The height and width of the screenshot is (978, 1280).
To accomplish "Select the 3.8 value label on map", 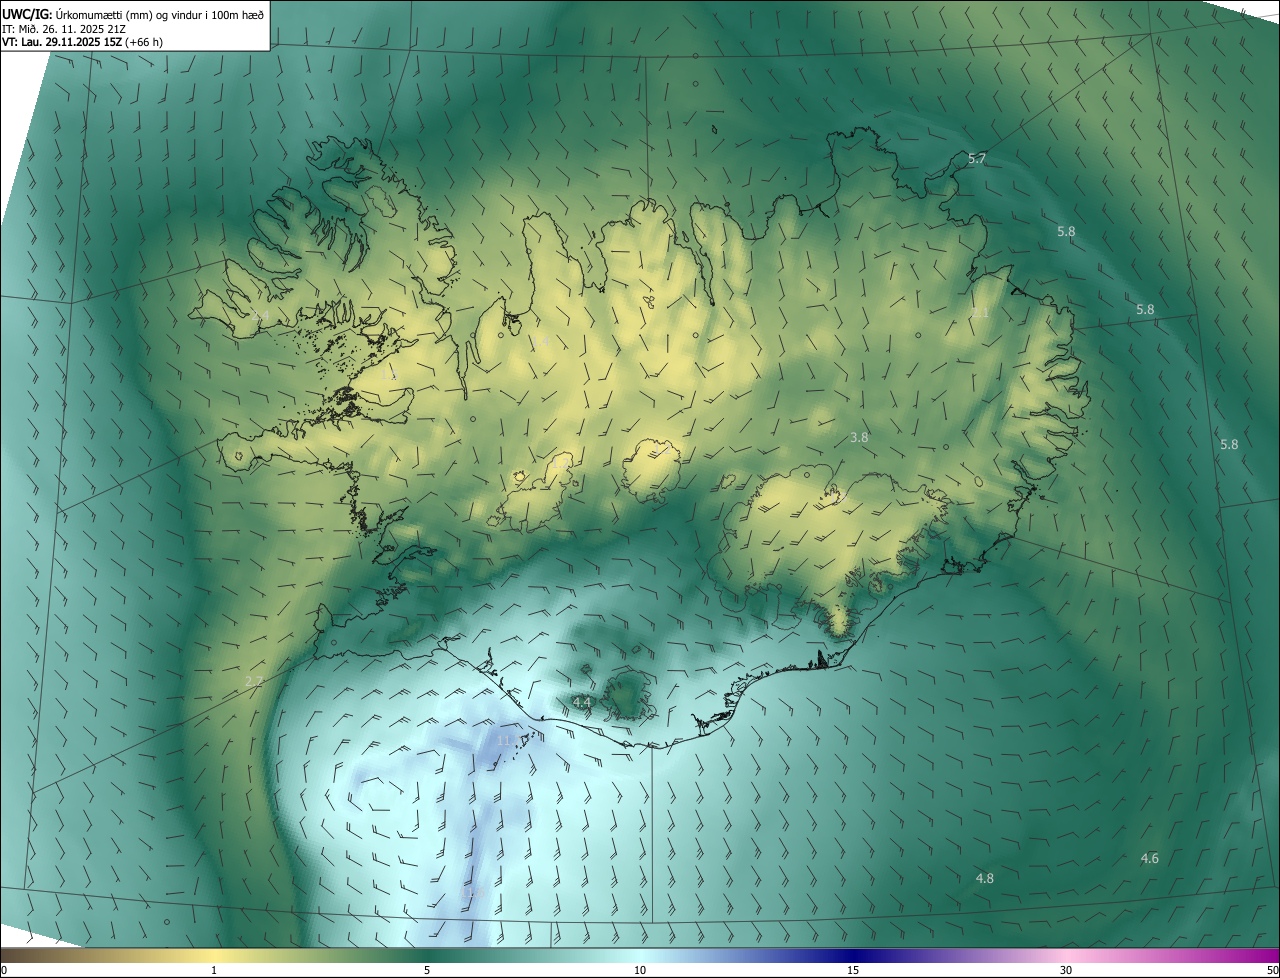I will 858,437.
